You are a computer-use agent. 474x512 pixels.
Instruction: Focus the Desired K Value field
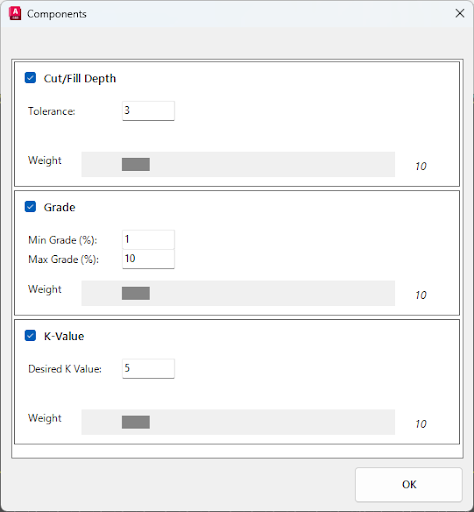(148, 369)
